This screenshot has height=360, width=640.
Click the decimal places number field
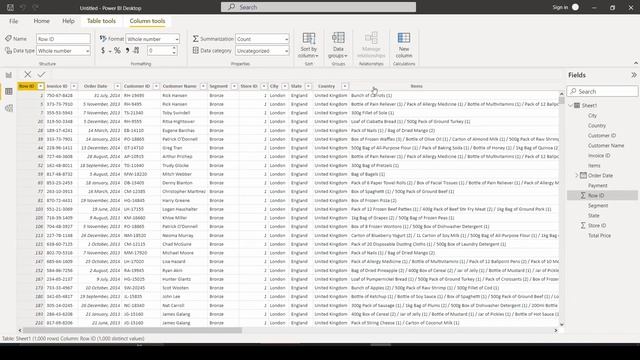[159, 51]
